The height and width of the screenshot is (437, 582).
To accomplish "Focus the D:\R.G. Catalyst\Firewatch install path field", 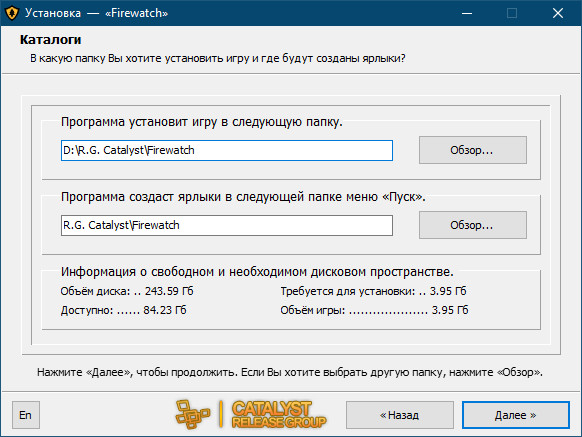I will tap(227, 150).
